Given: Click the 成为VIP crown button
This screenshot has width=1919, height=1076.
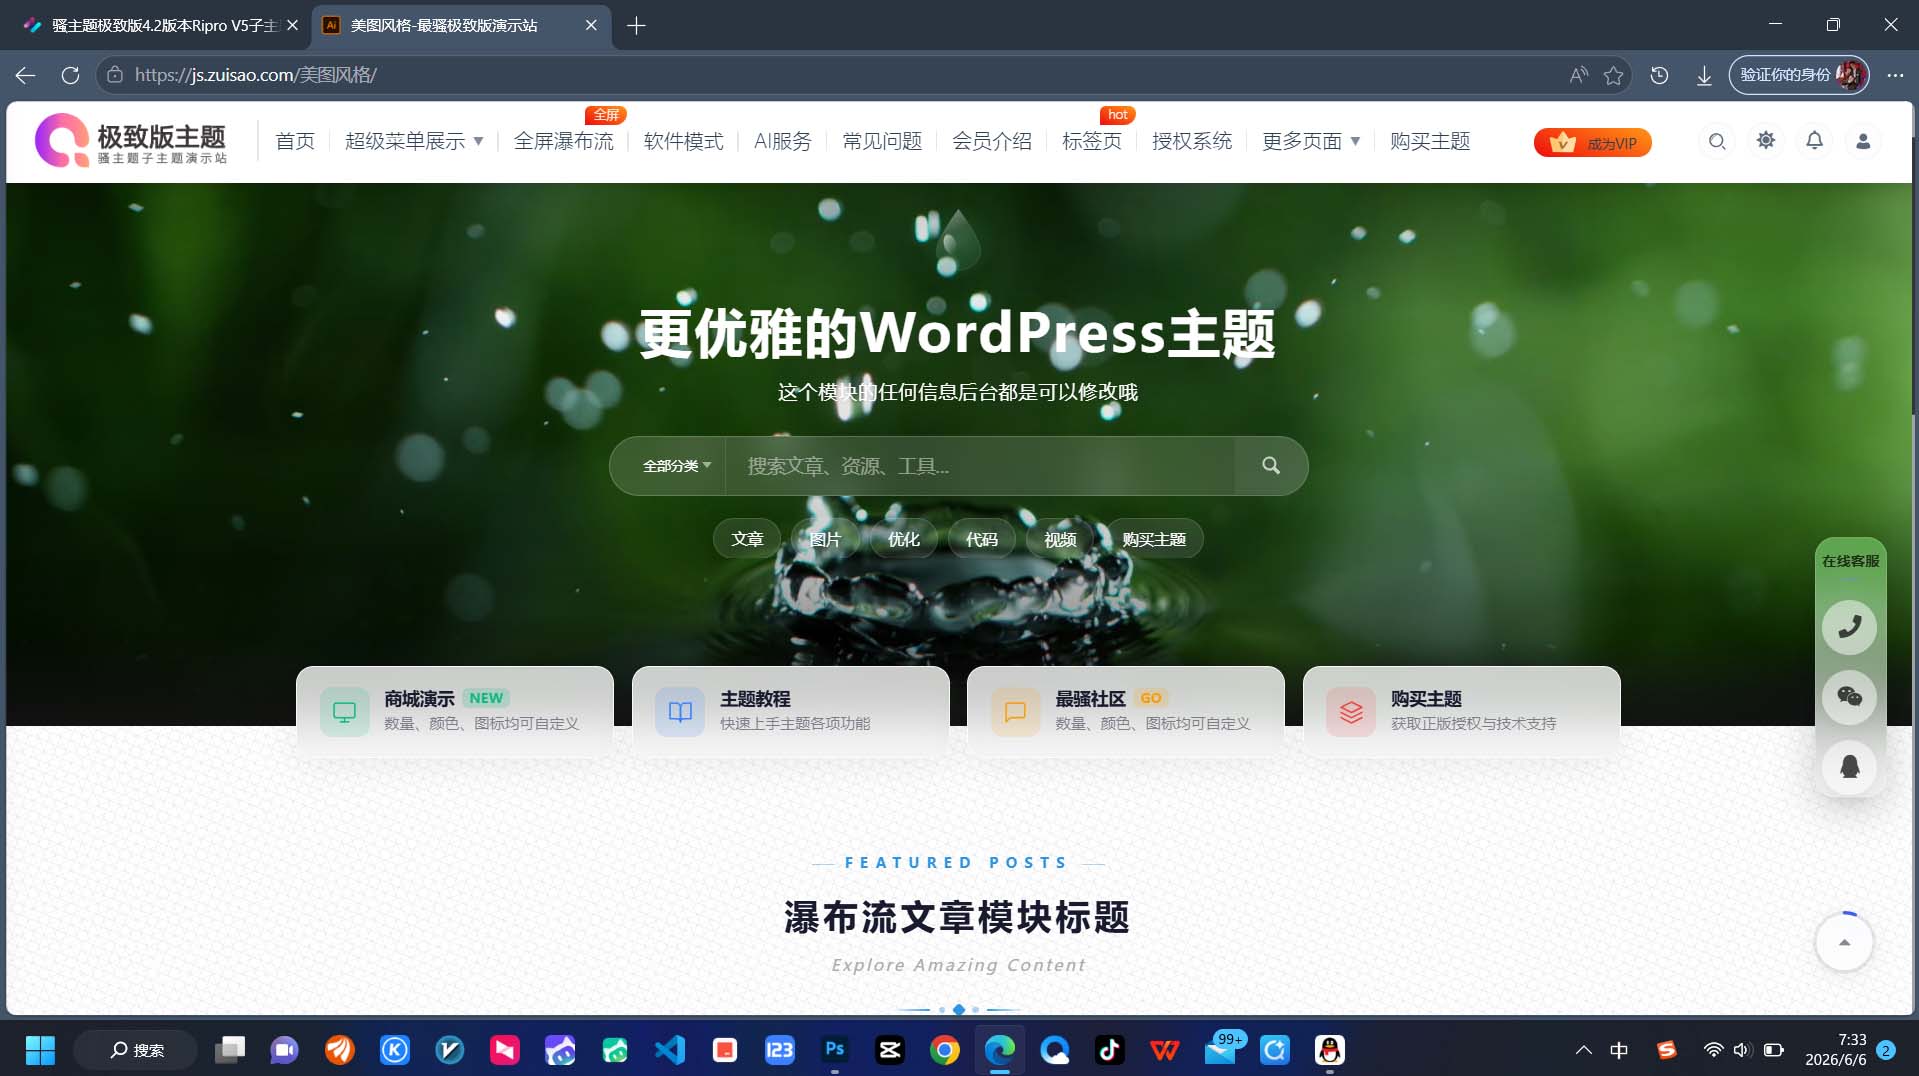Looking at the screenshot, I should [x=1592, y=143].
